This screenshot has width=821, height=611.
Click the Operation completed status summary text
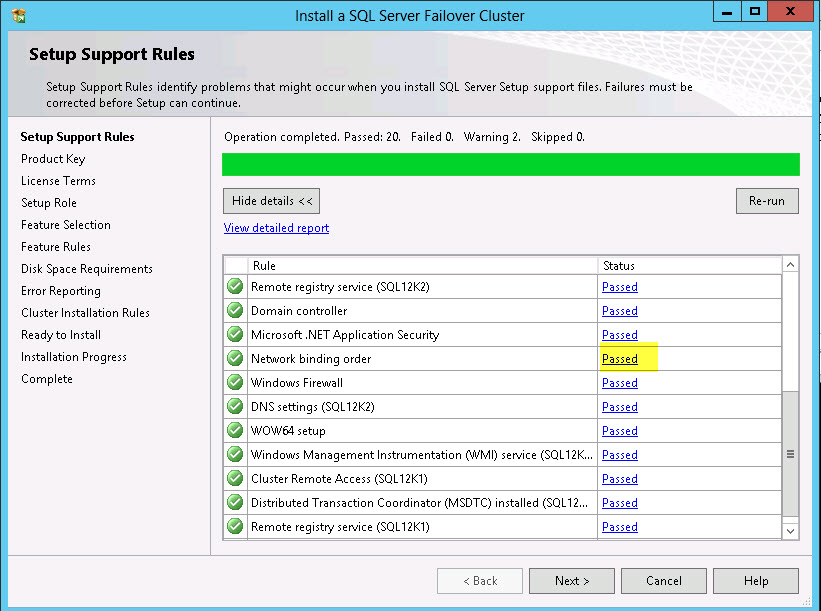click(x=404, y=137)
